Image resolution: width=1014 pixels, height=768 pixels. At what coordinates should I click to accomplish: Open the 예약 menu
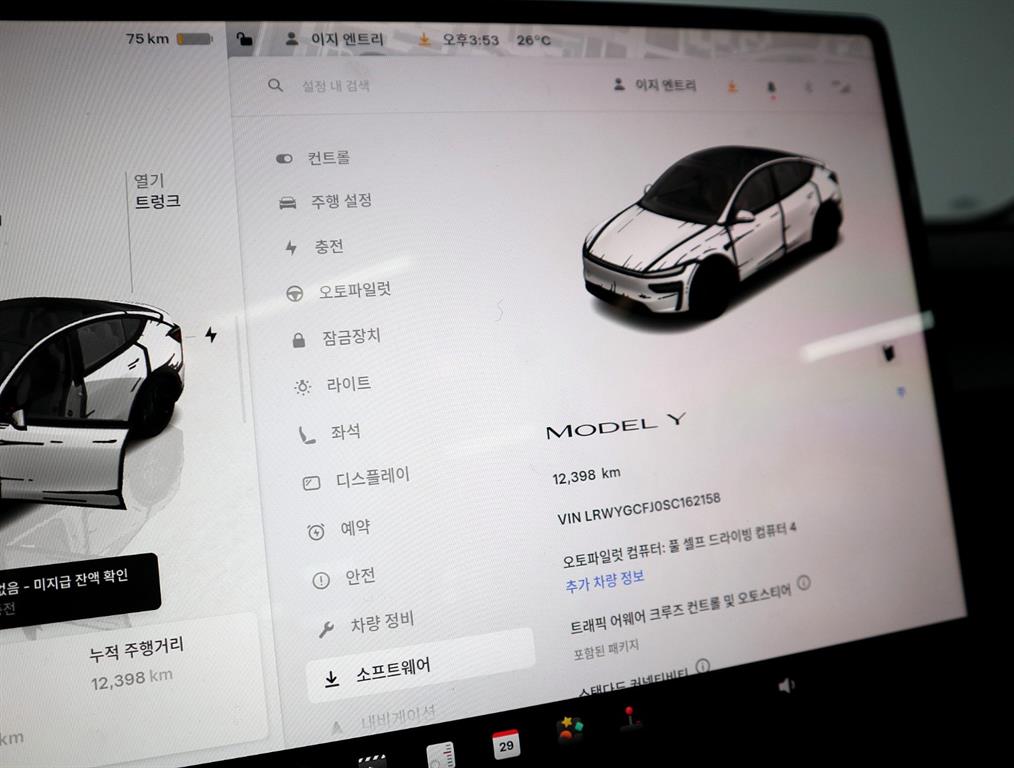click(x=356, y=528)
